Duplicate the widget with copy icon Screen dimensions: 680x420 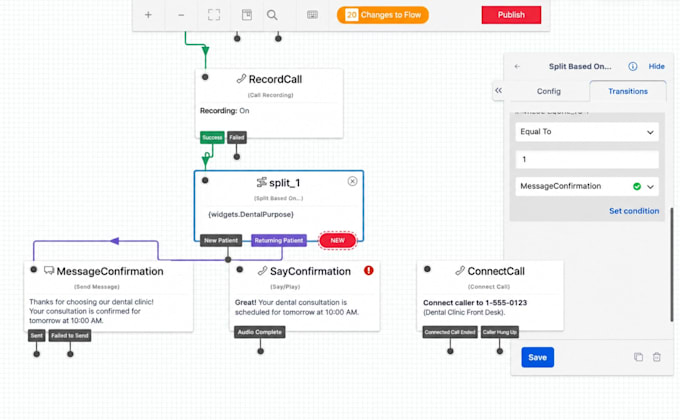(638, 357)
